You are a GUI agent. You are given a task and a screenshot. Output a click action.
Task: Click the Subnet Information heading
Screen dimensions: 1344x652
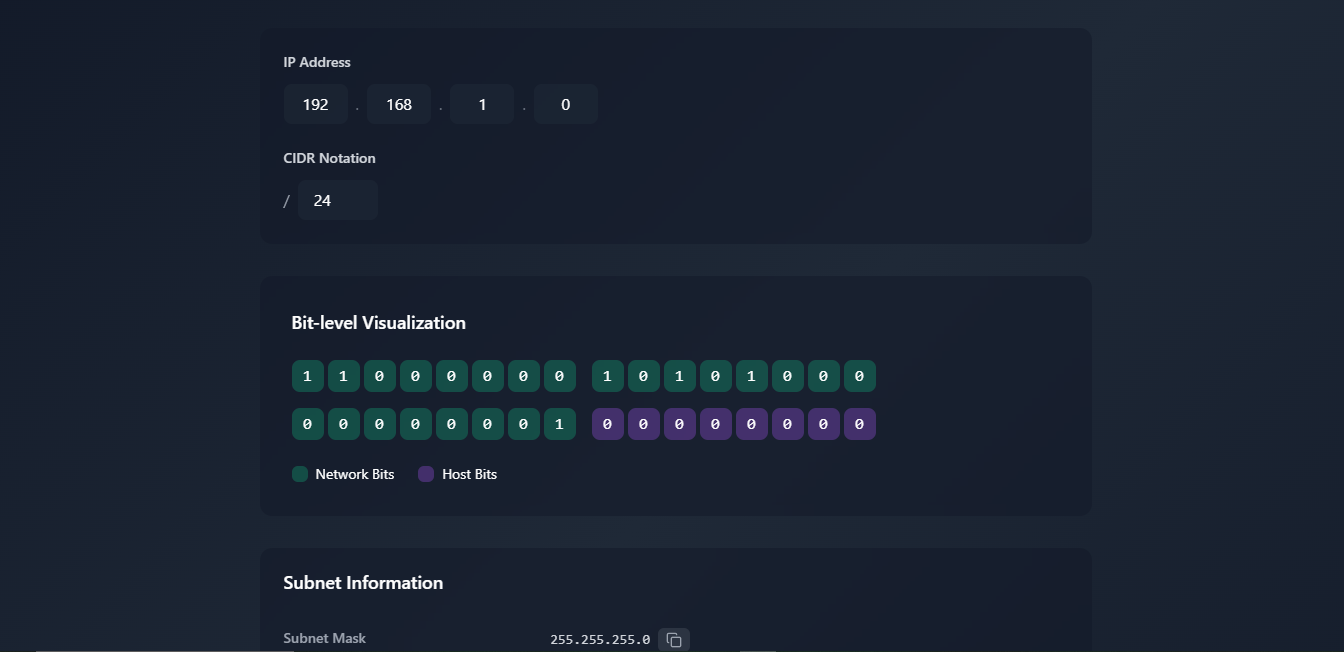coord(363,583)
